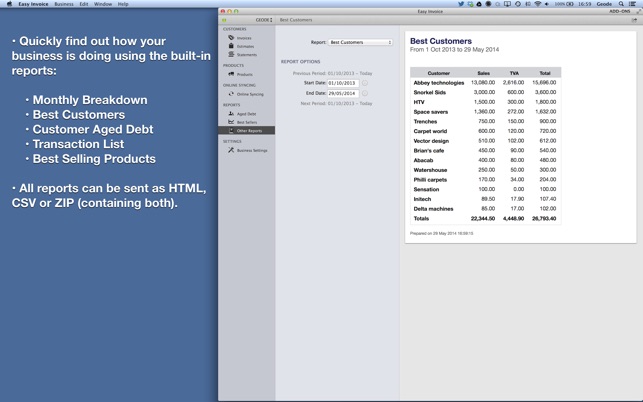Open Statements via its stack icon
Image resolution: width=643 pixels, height=402 pixels.
pos(231,54)
